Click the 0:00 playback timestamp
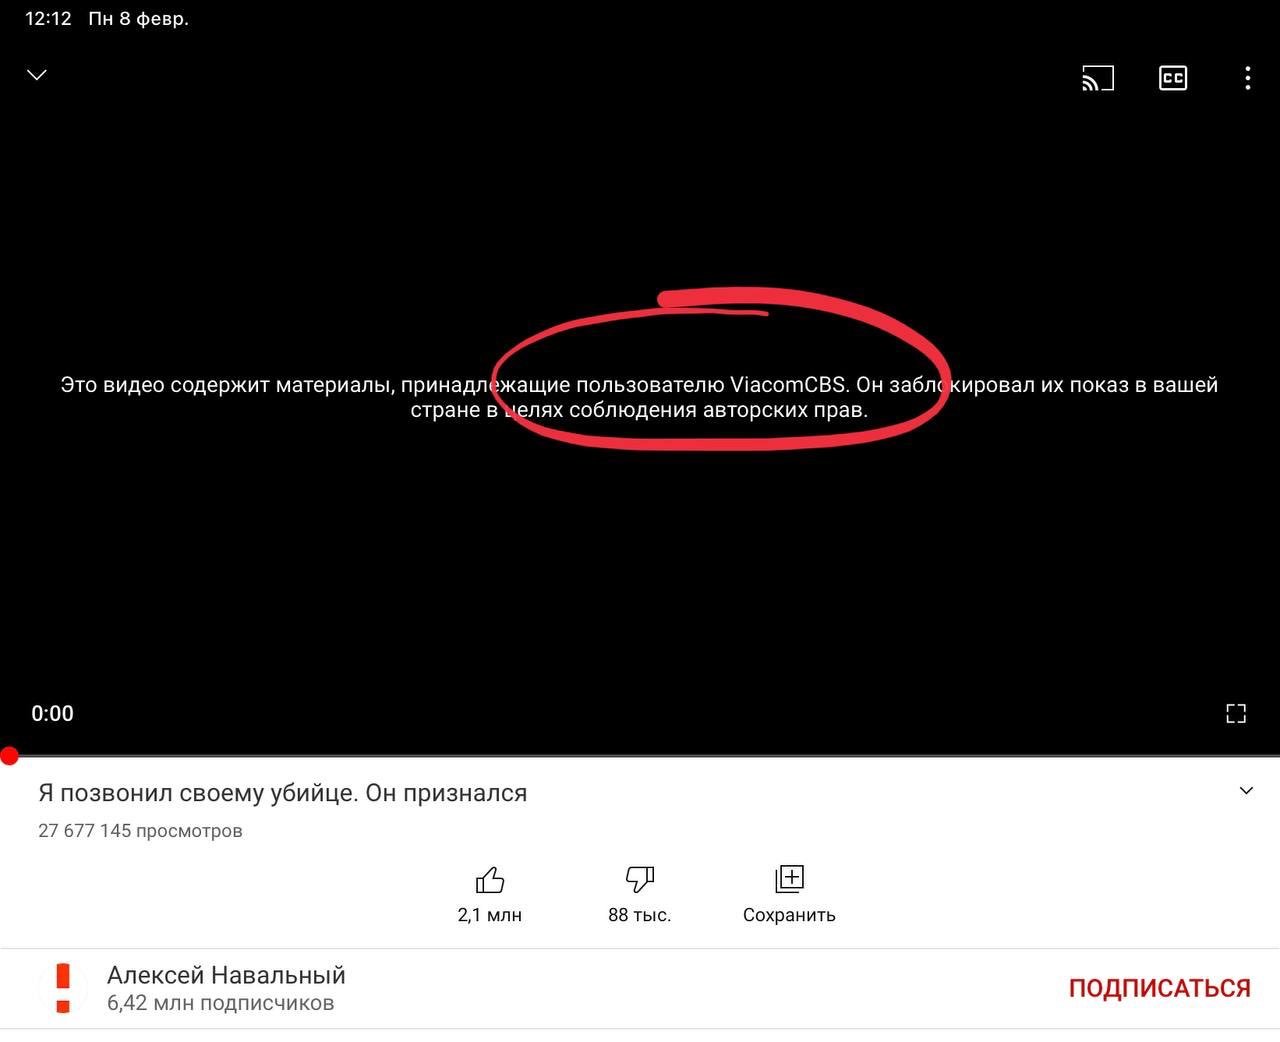This screenshot has width=1280, height=1042. pos(52,713)
